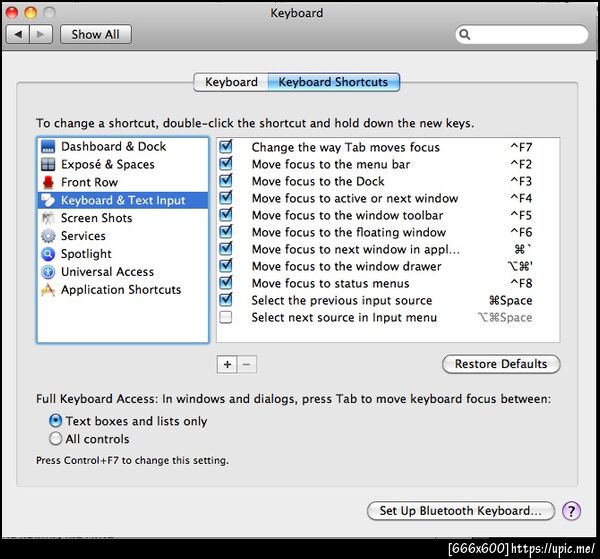Screen dimensions: 600x559
Task: Uncheck Move focus to active or next window
Action: pyautogui.click(x=226, y=198)
